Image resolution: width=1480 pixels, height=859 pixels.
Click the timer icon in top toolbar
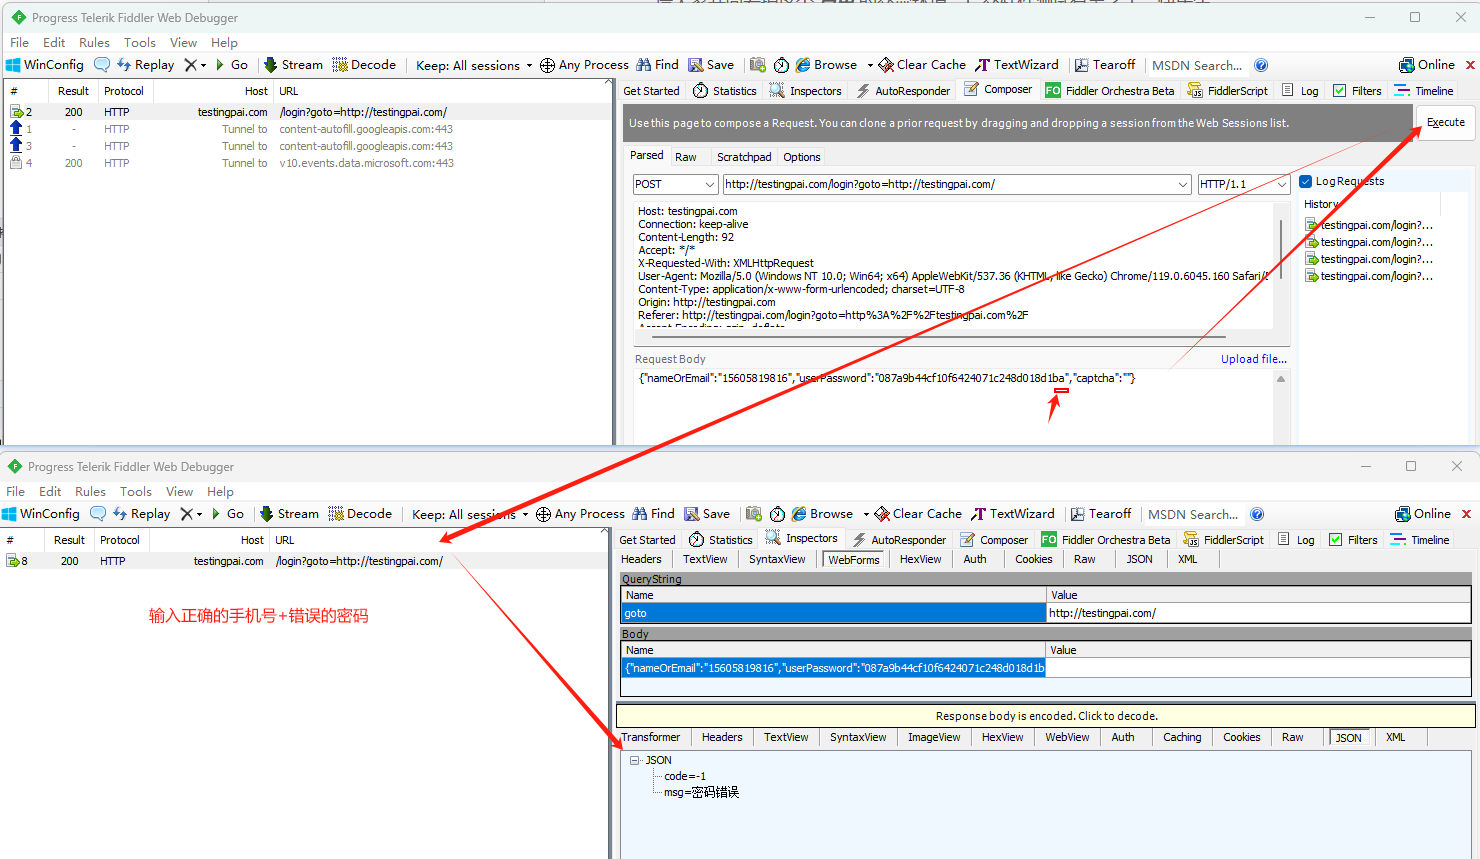(782, 65)
